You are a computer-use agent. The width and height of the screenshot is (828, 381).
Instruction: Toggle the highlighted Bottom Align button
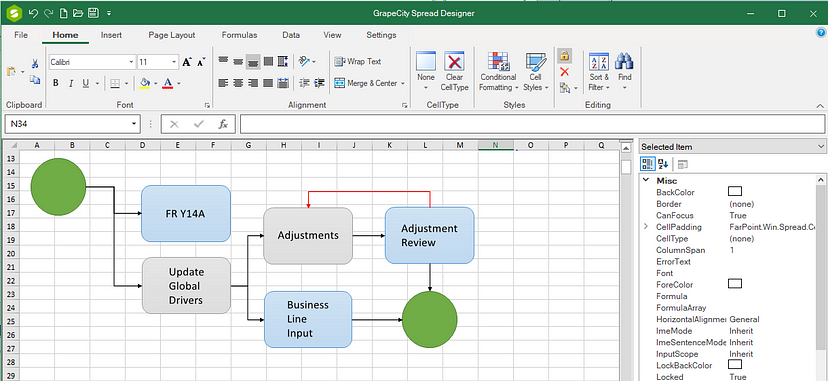click(x=253, y=62)
